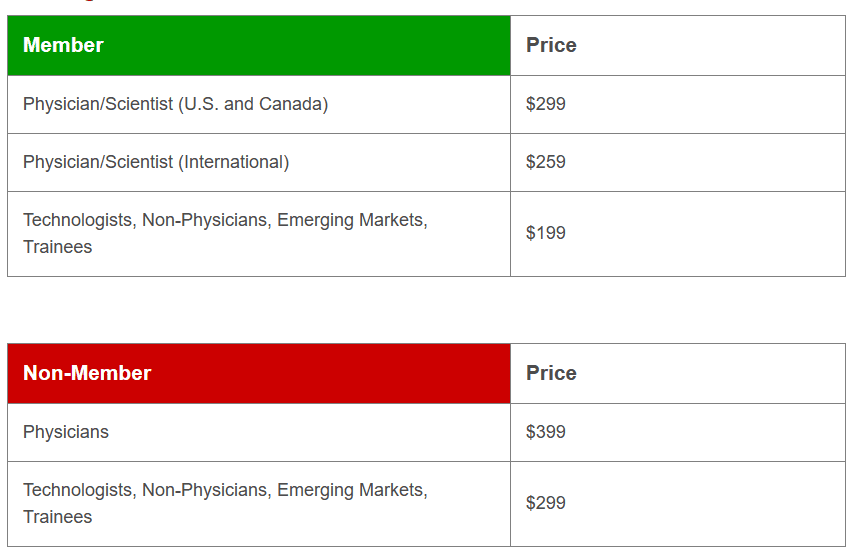The width and height of the screenshot is (849, 548).
Task: Click the $259 International price
Action: [x=546, y=162]
